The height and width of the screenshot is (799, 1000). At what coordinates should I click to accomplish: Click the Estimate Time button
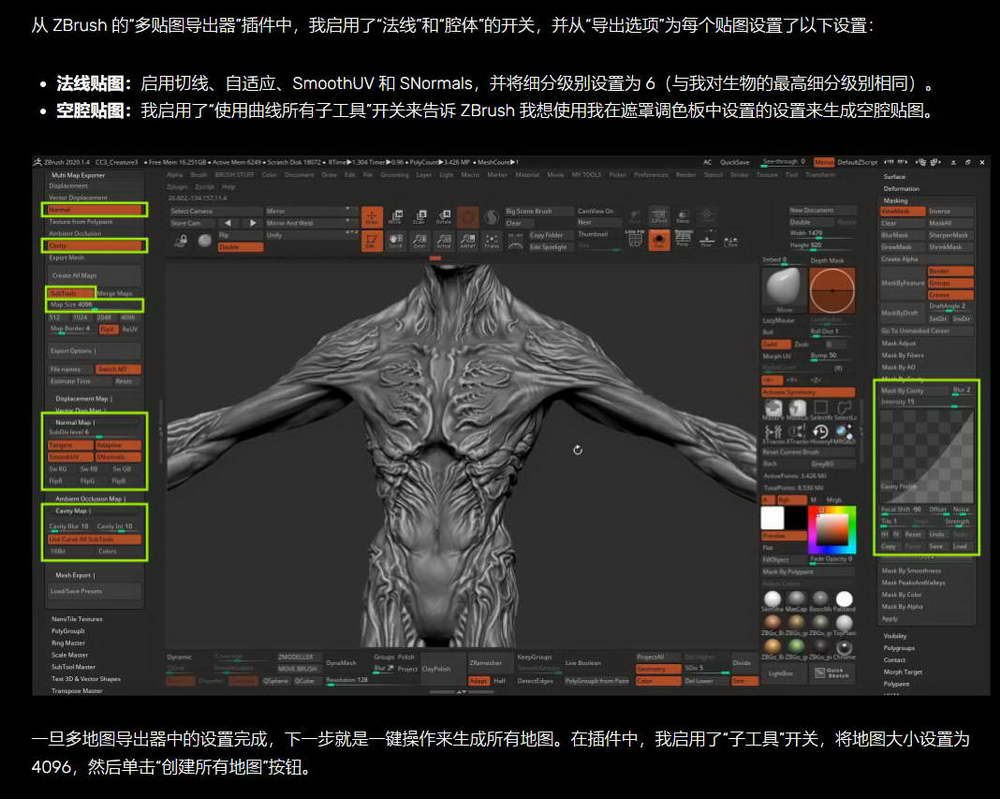tap(71, 381)
